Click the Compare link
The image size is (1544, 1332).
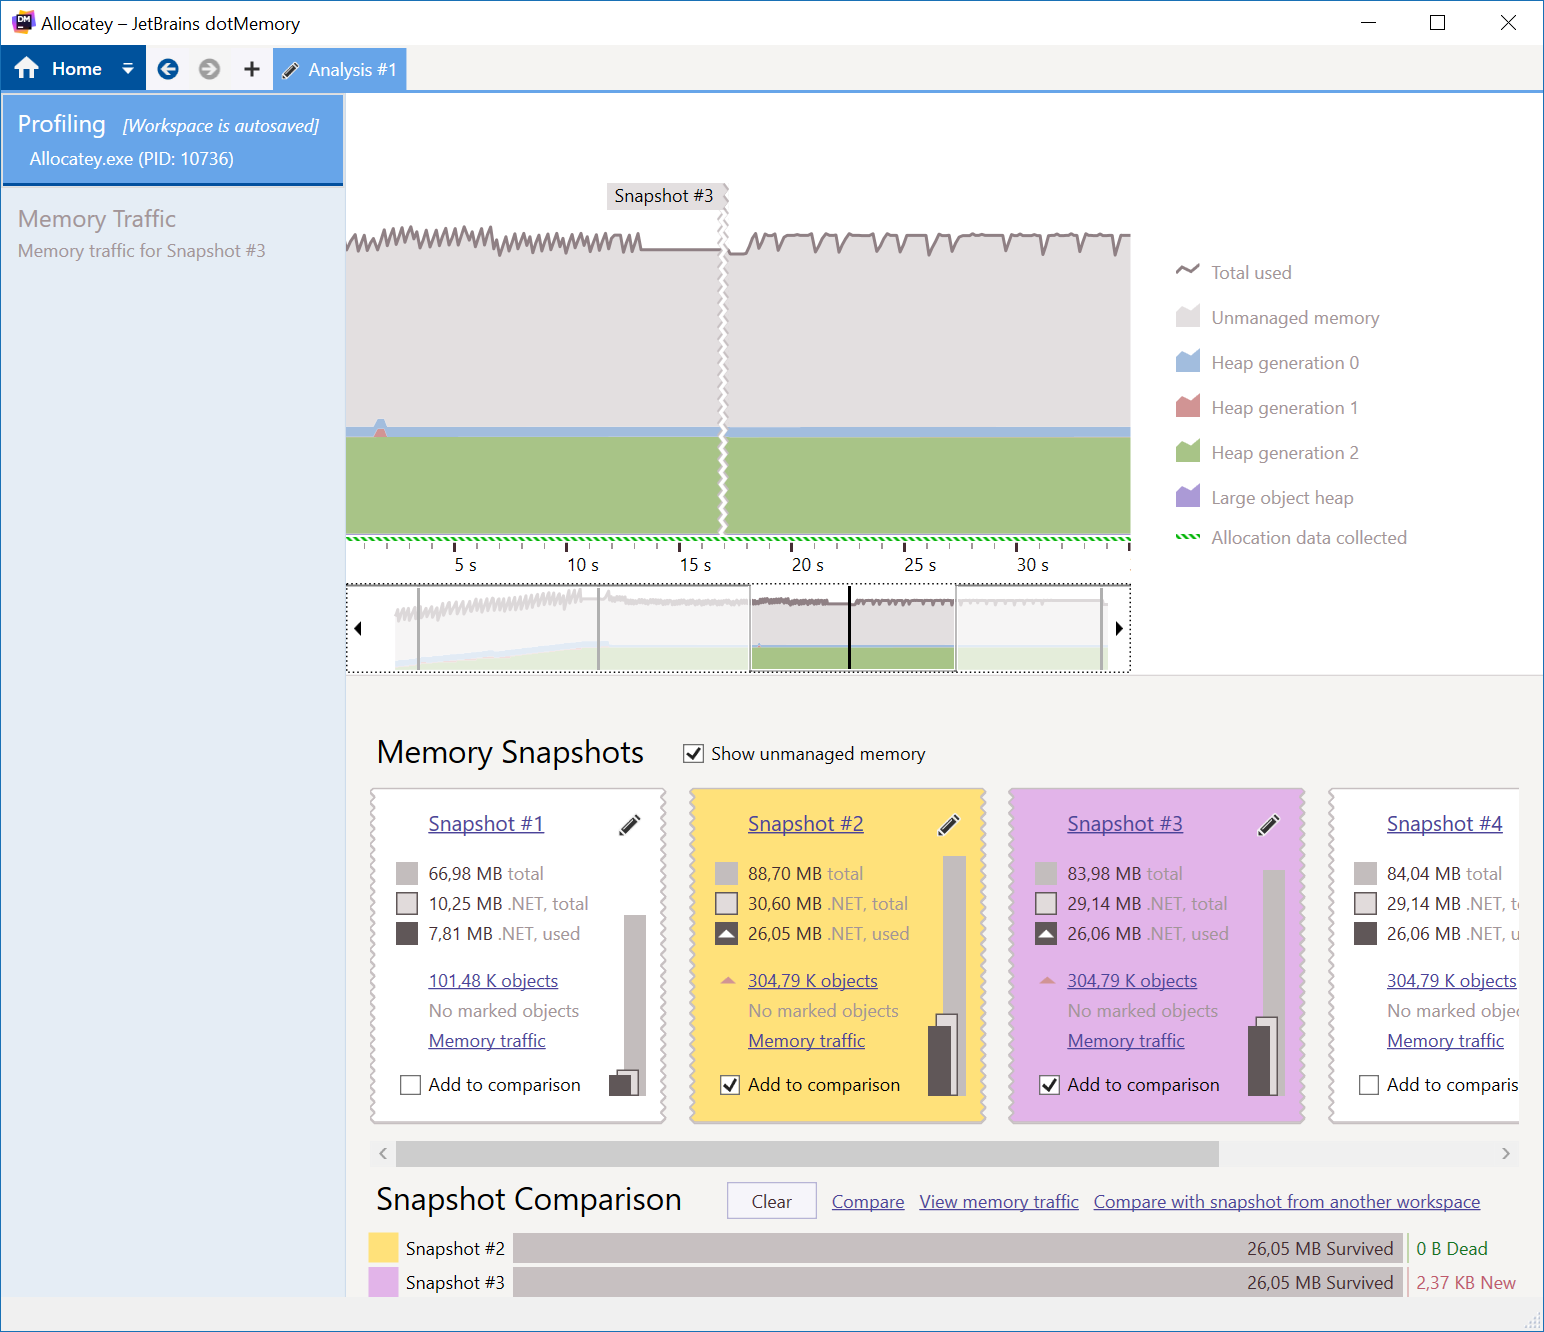[868, 1202]
